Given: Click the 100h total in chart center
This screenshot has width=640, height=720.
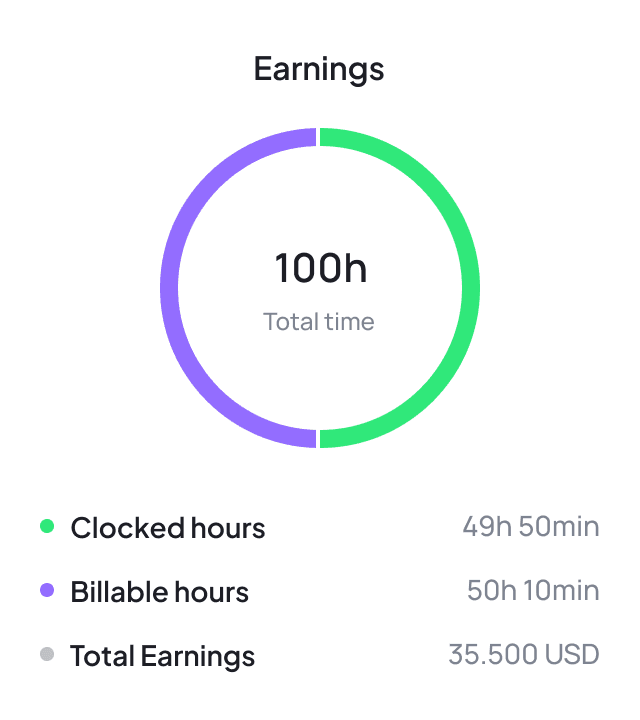Looking at the screenshot, I should (x=320, y=268).
